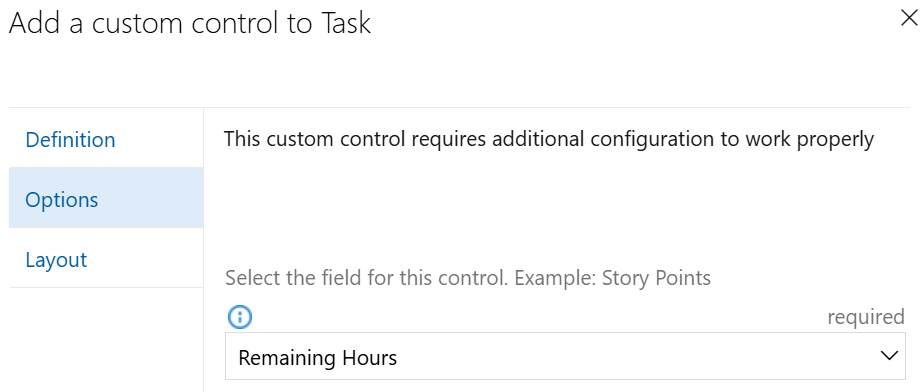
Task: Close the Add a custom control dialog
Action: click(x=909, y=19)
